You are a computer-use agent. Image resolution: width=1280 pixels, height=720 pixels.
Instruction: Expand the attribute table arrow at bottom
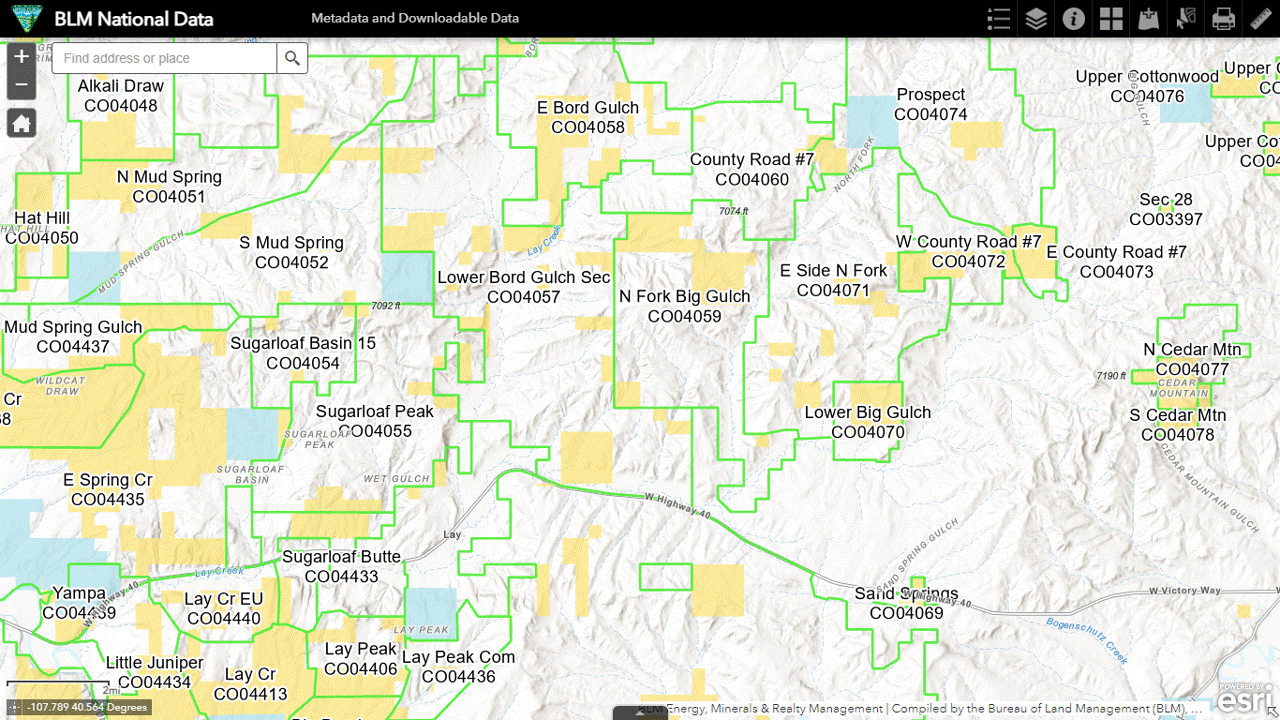point(639,713)
